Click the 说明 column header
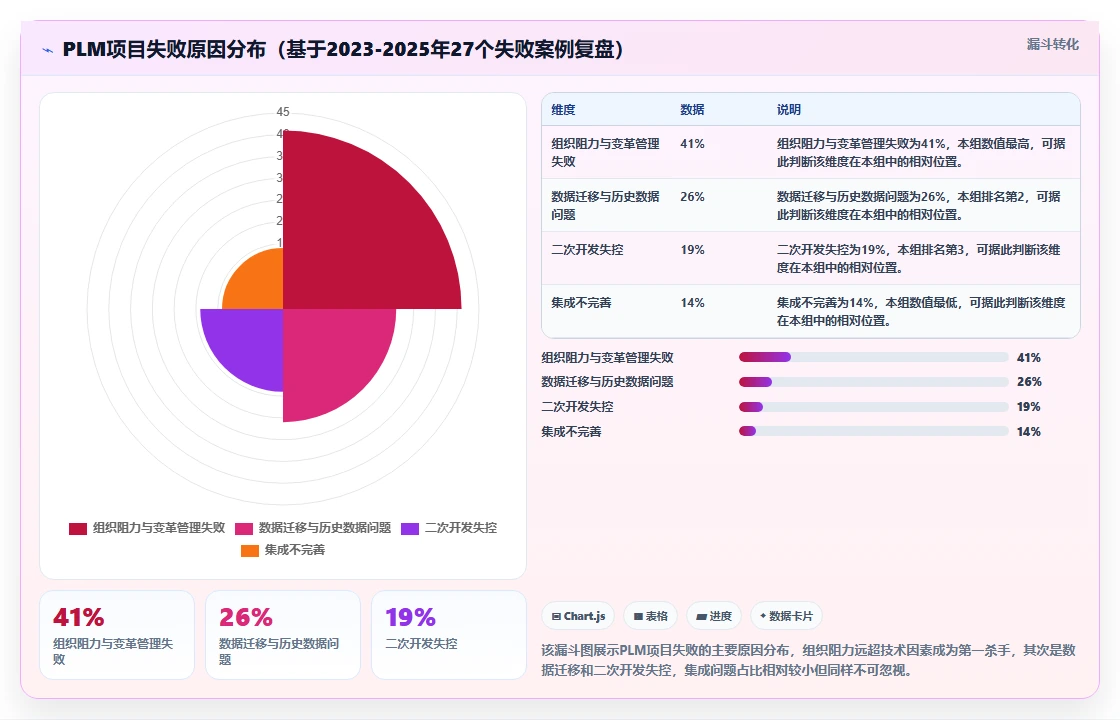Viewport: 1120px width, 720px height. tap(789, 110)
